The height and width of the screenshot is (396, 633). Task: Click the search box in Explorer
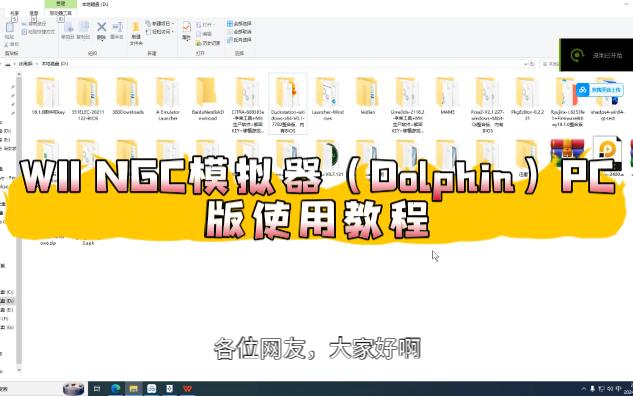[x=550, y=64]
